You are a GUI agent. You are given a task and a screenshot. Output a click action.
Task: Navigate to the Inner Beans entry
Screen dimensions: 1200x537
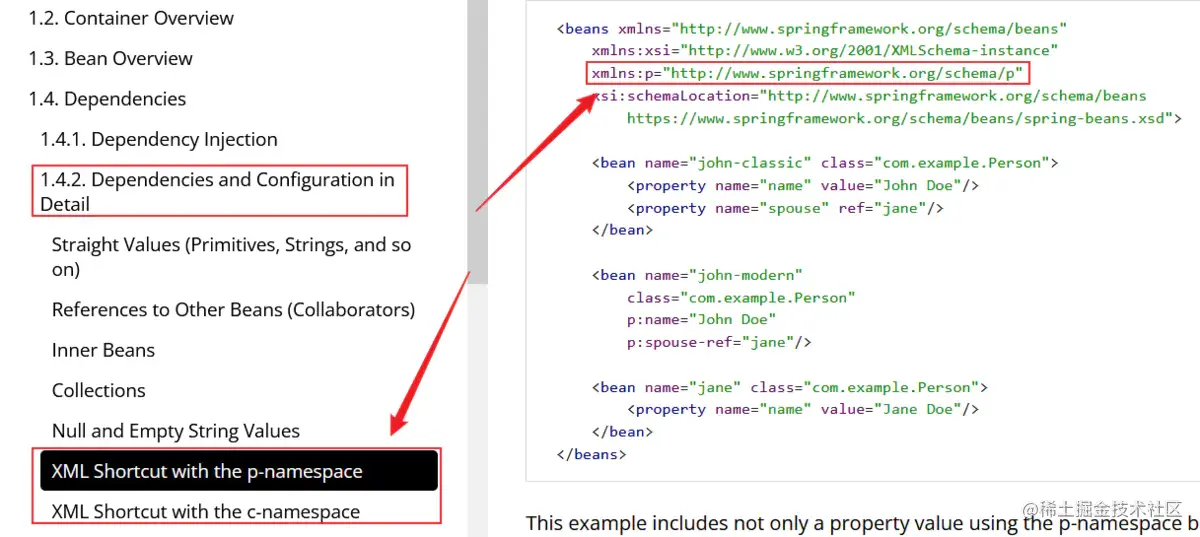pyautogui.click(x=103, y=350)
